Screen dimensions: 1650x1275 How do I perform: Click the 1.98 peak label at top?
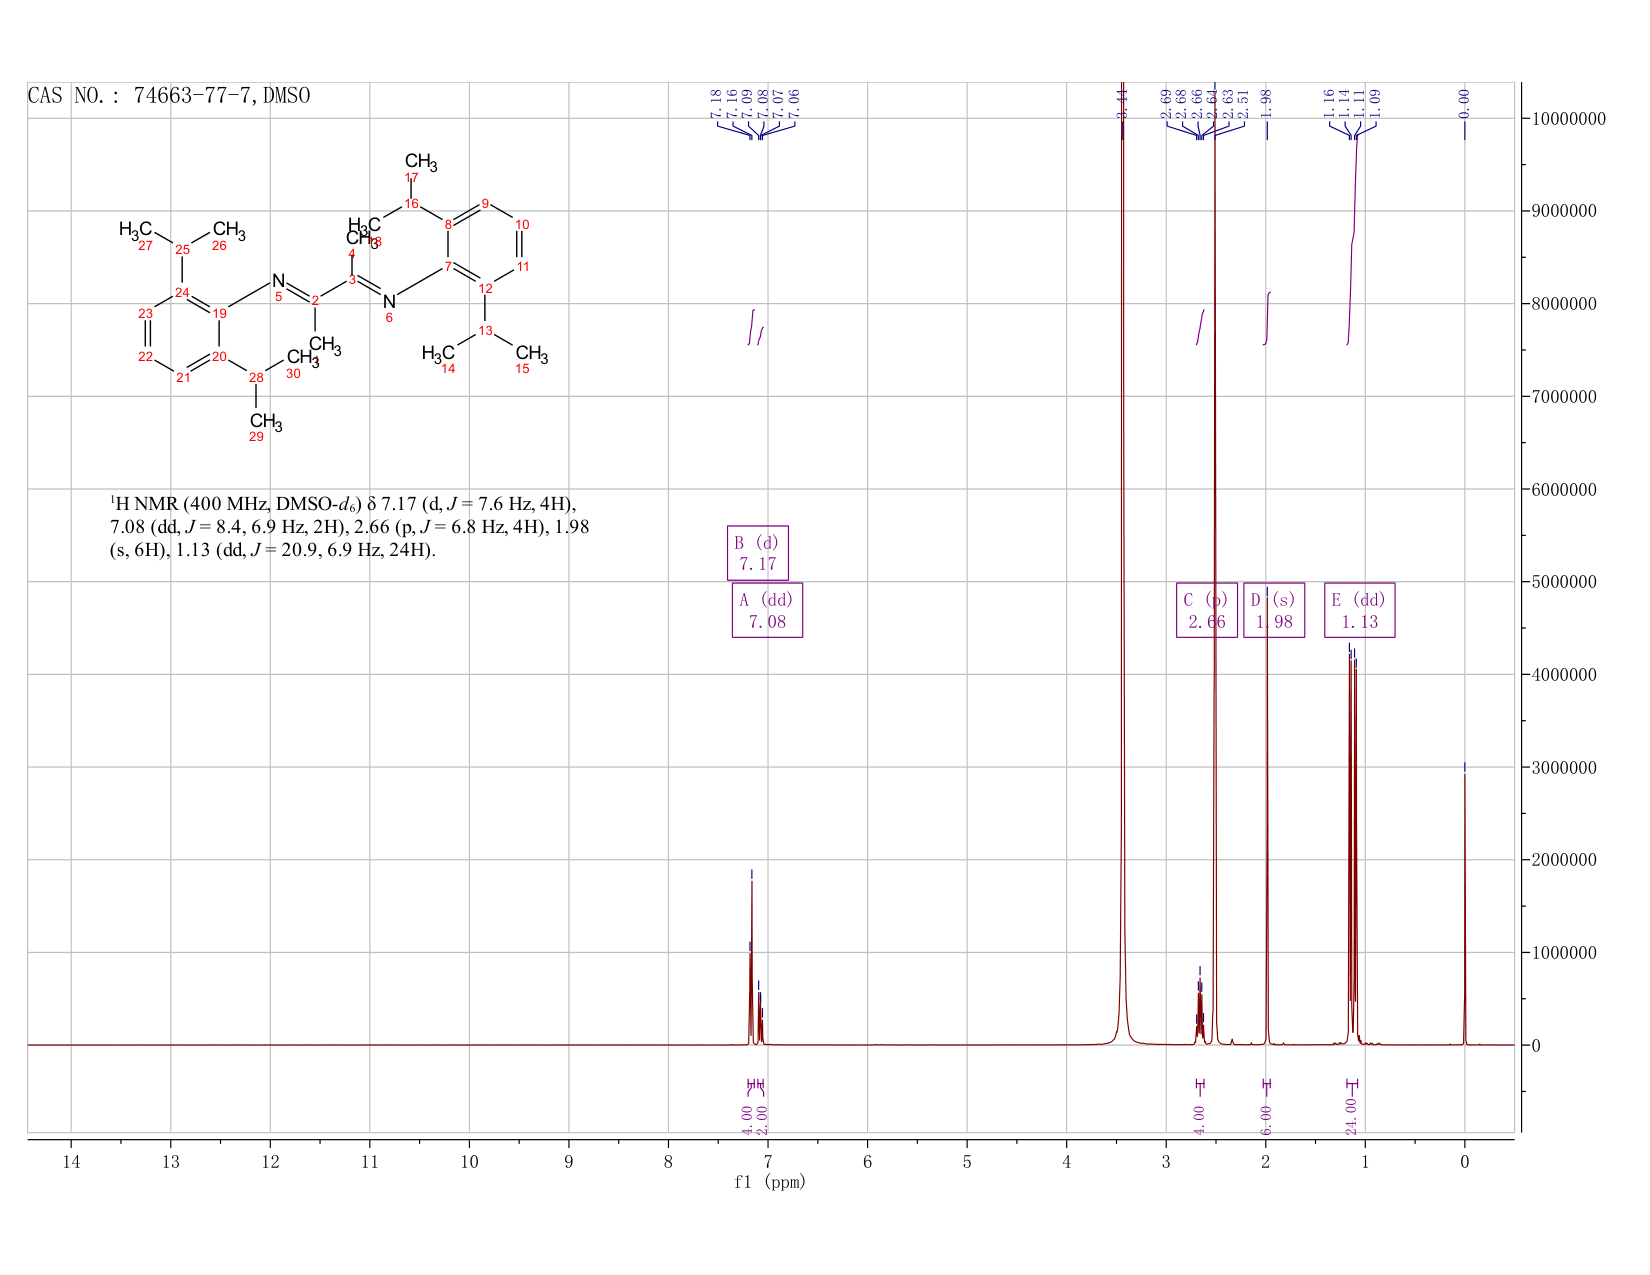point(1266,101)
